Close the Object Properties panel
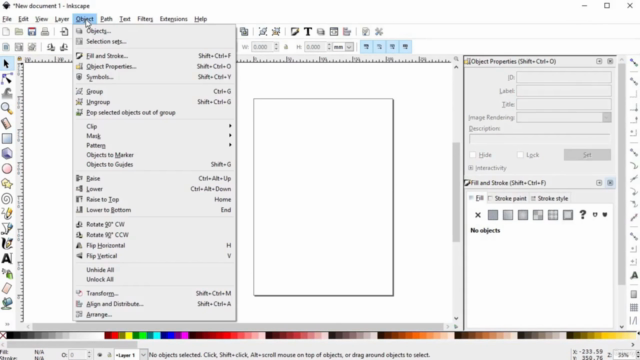The height and width of the screenshot is (360, 640). point(610,61)
